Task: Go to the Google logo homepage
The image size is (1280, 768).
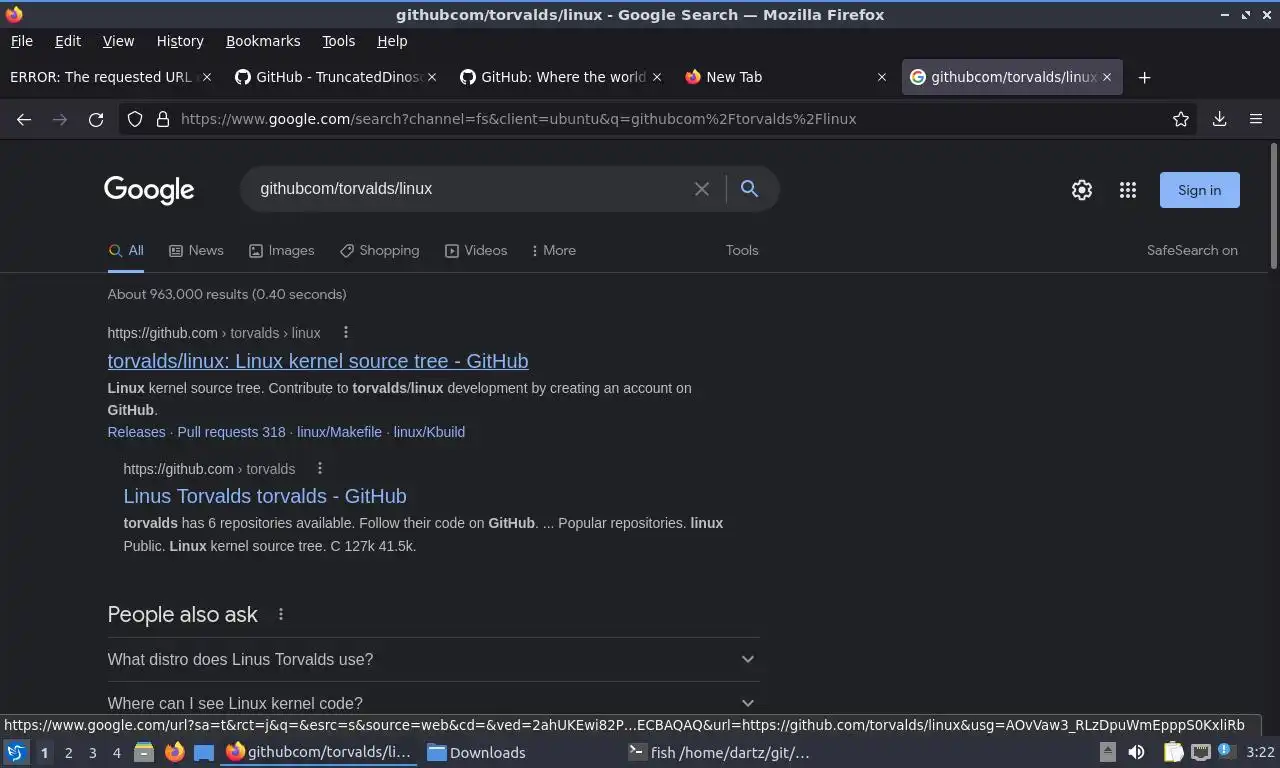Action: [x=149, y=190]
